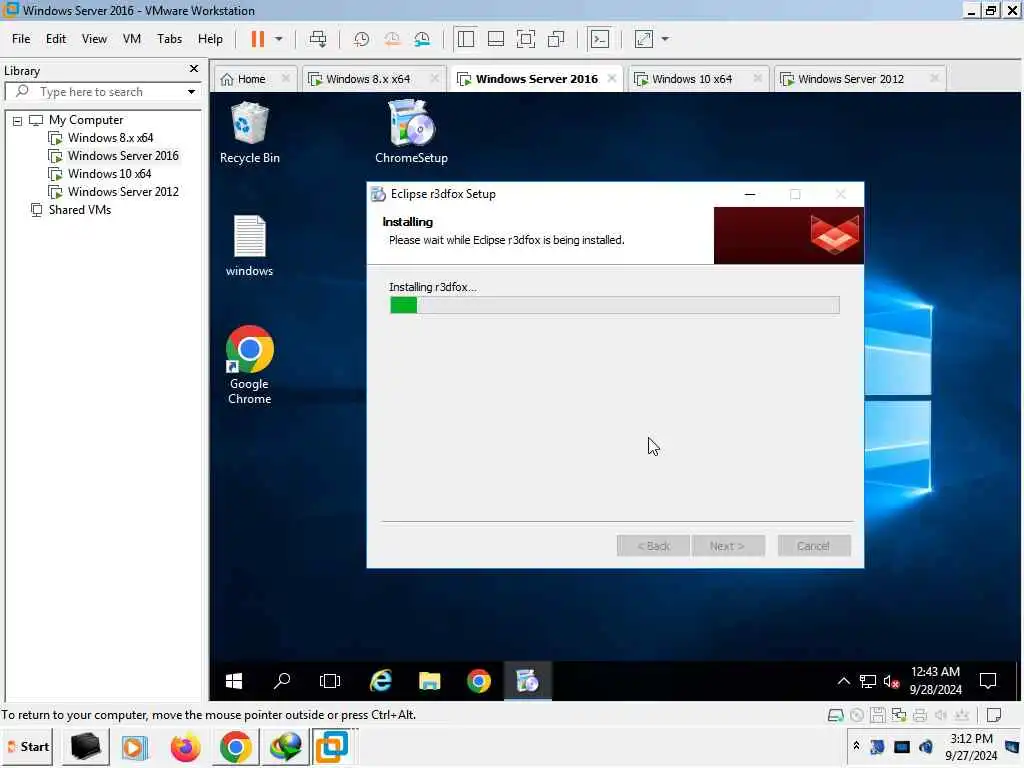Open the guest Windows Start menu
1024x768 pixels.
(234, 681)
